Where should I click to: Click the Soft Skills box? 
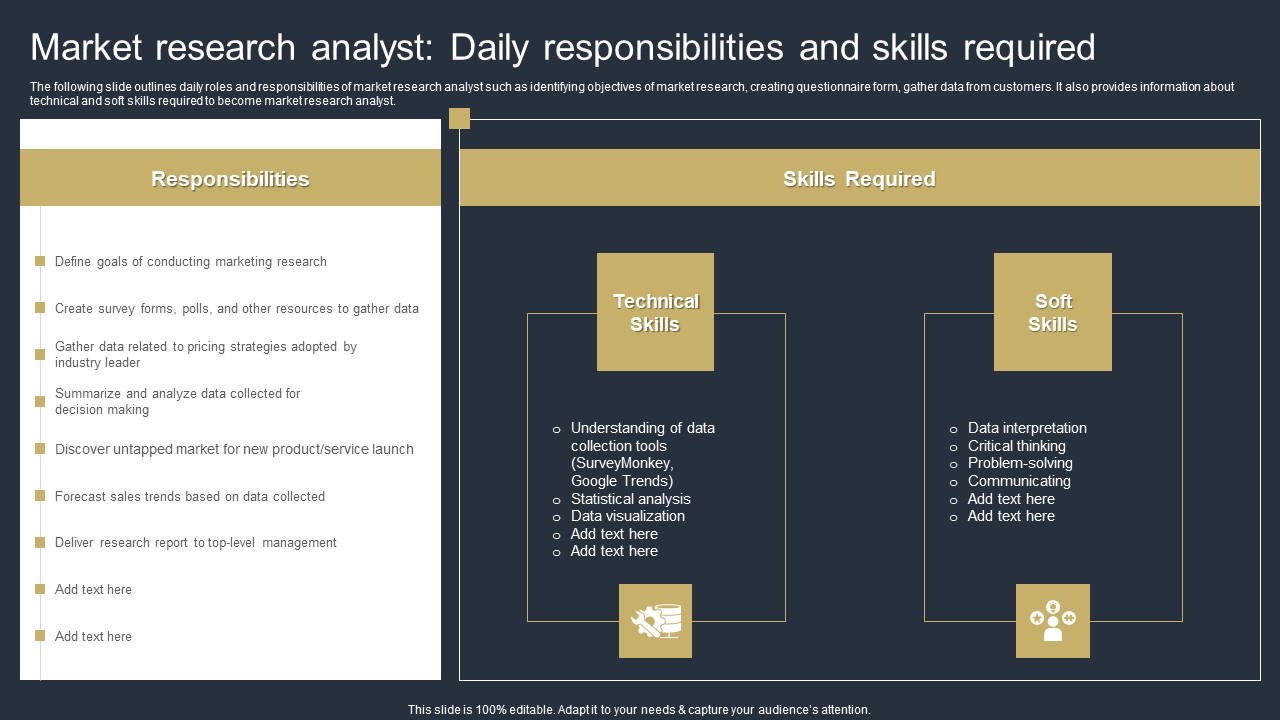(x=1053, y=312)
